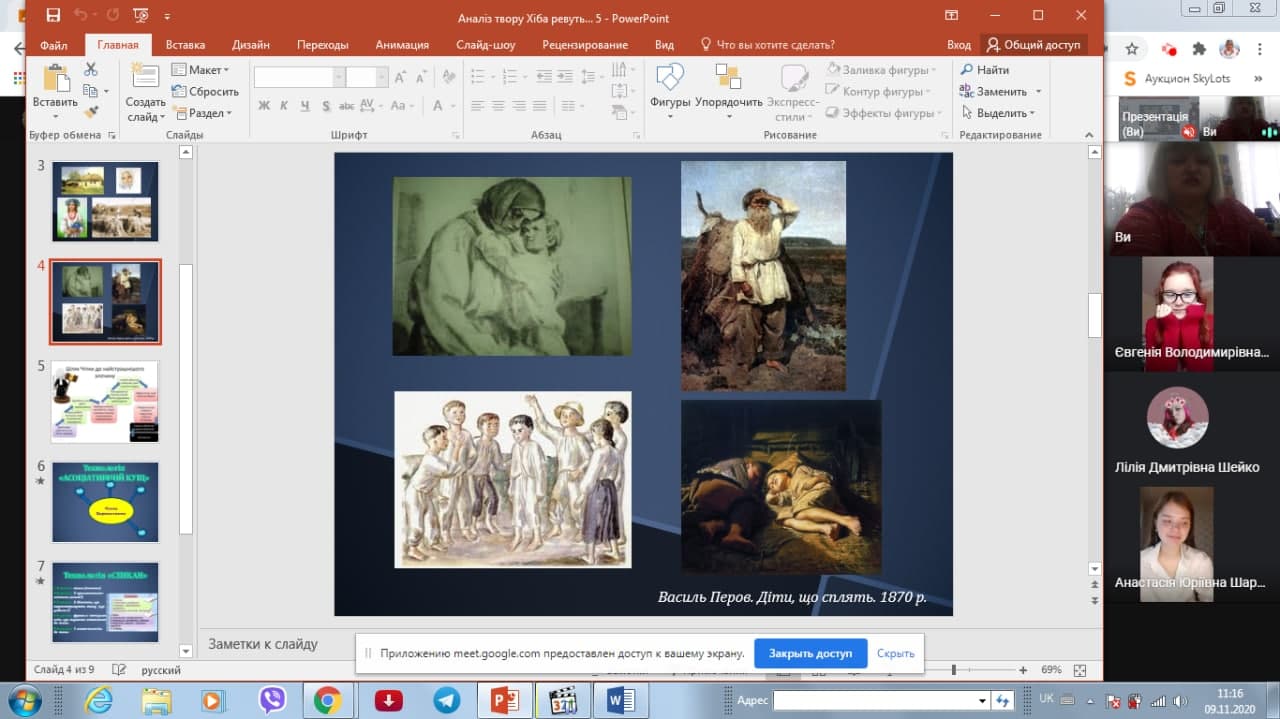Viewport: 1280px width, 719px height.
Task: Click spell check icon in status bar
Action: pyautogui.click(x=120, y=670)
